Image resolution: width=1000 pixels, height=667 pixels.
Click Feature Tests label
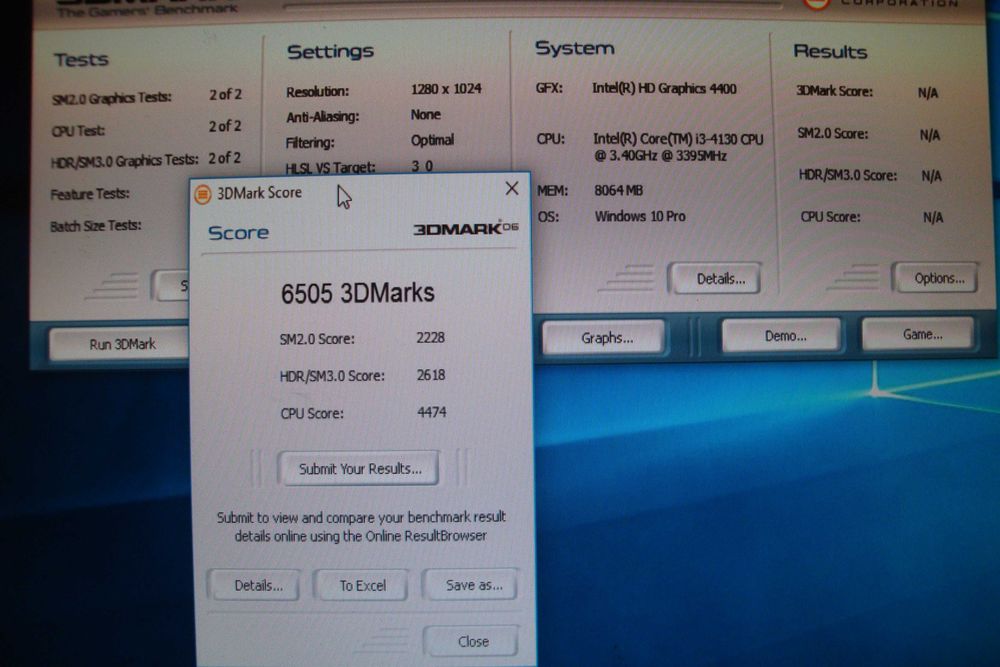(x=89, y=194)
